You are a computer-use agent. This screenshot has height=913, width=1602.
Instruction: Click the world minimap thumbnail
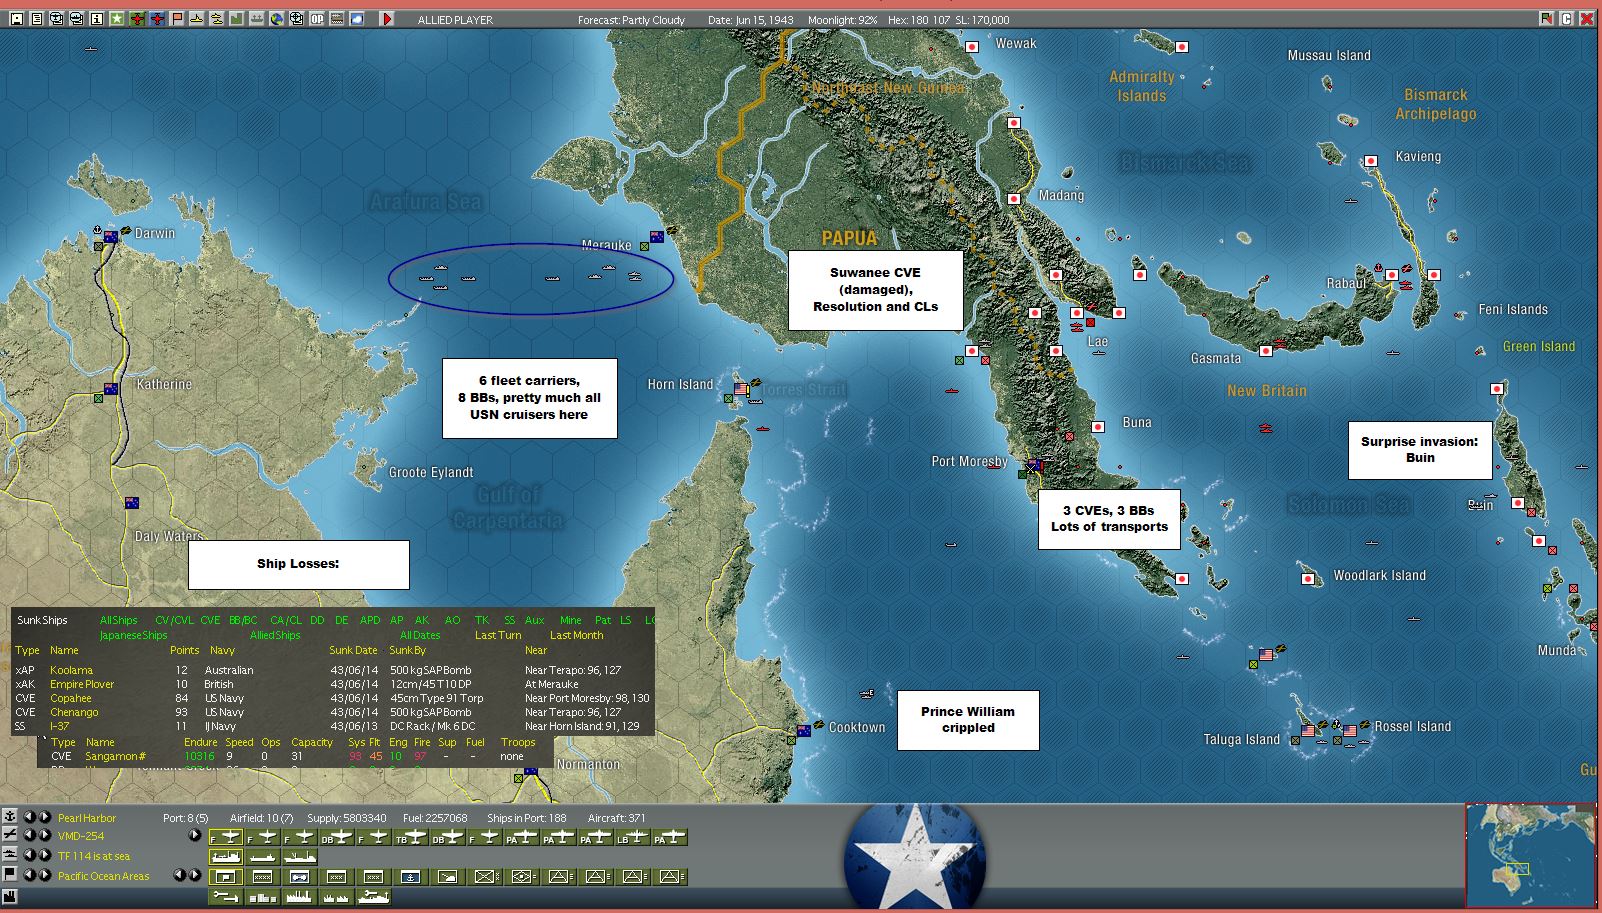[1530, 856]
